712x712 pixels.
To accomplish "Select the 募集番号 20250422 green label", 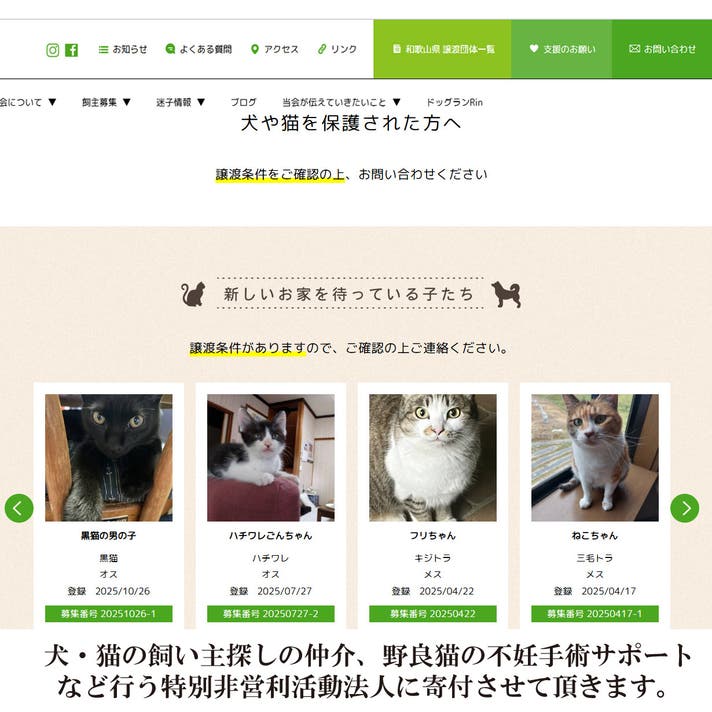I will click(433, 614).
